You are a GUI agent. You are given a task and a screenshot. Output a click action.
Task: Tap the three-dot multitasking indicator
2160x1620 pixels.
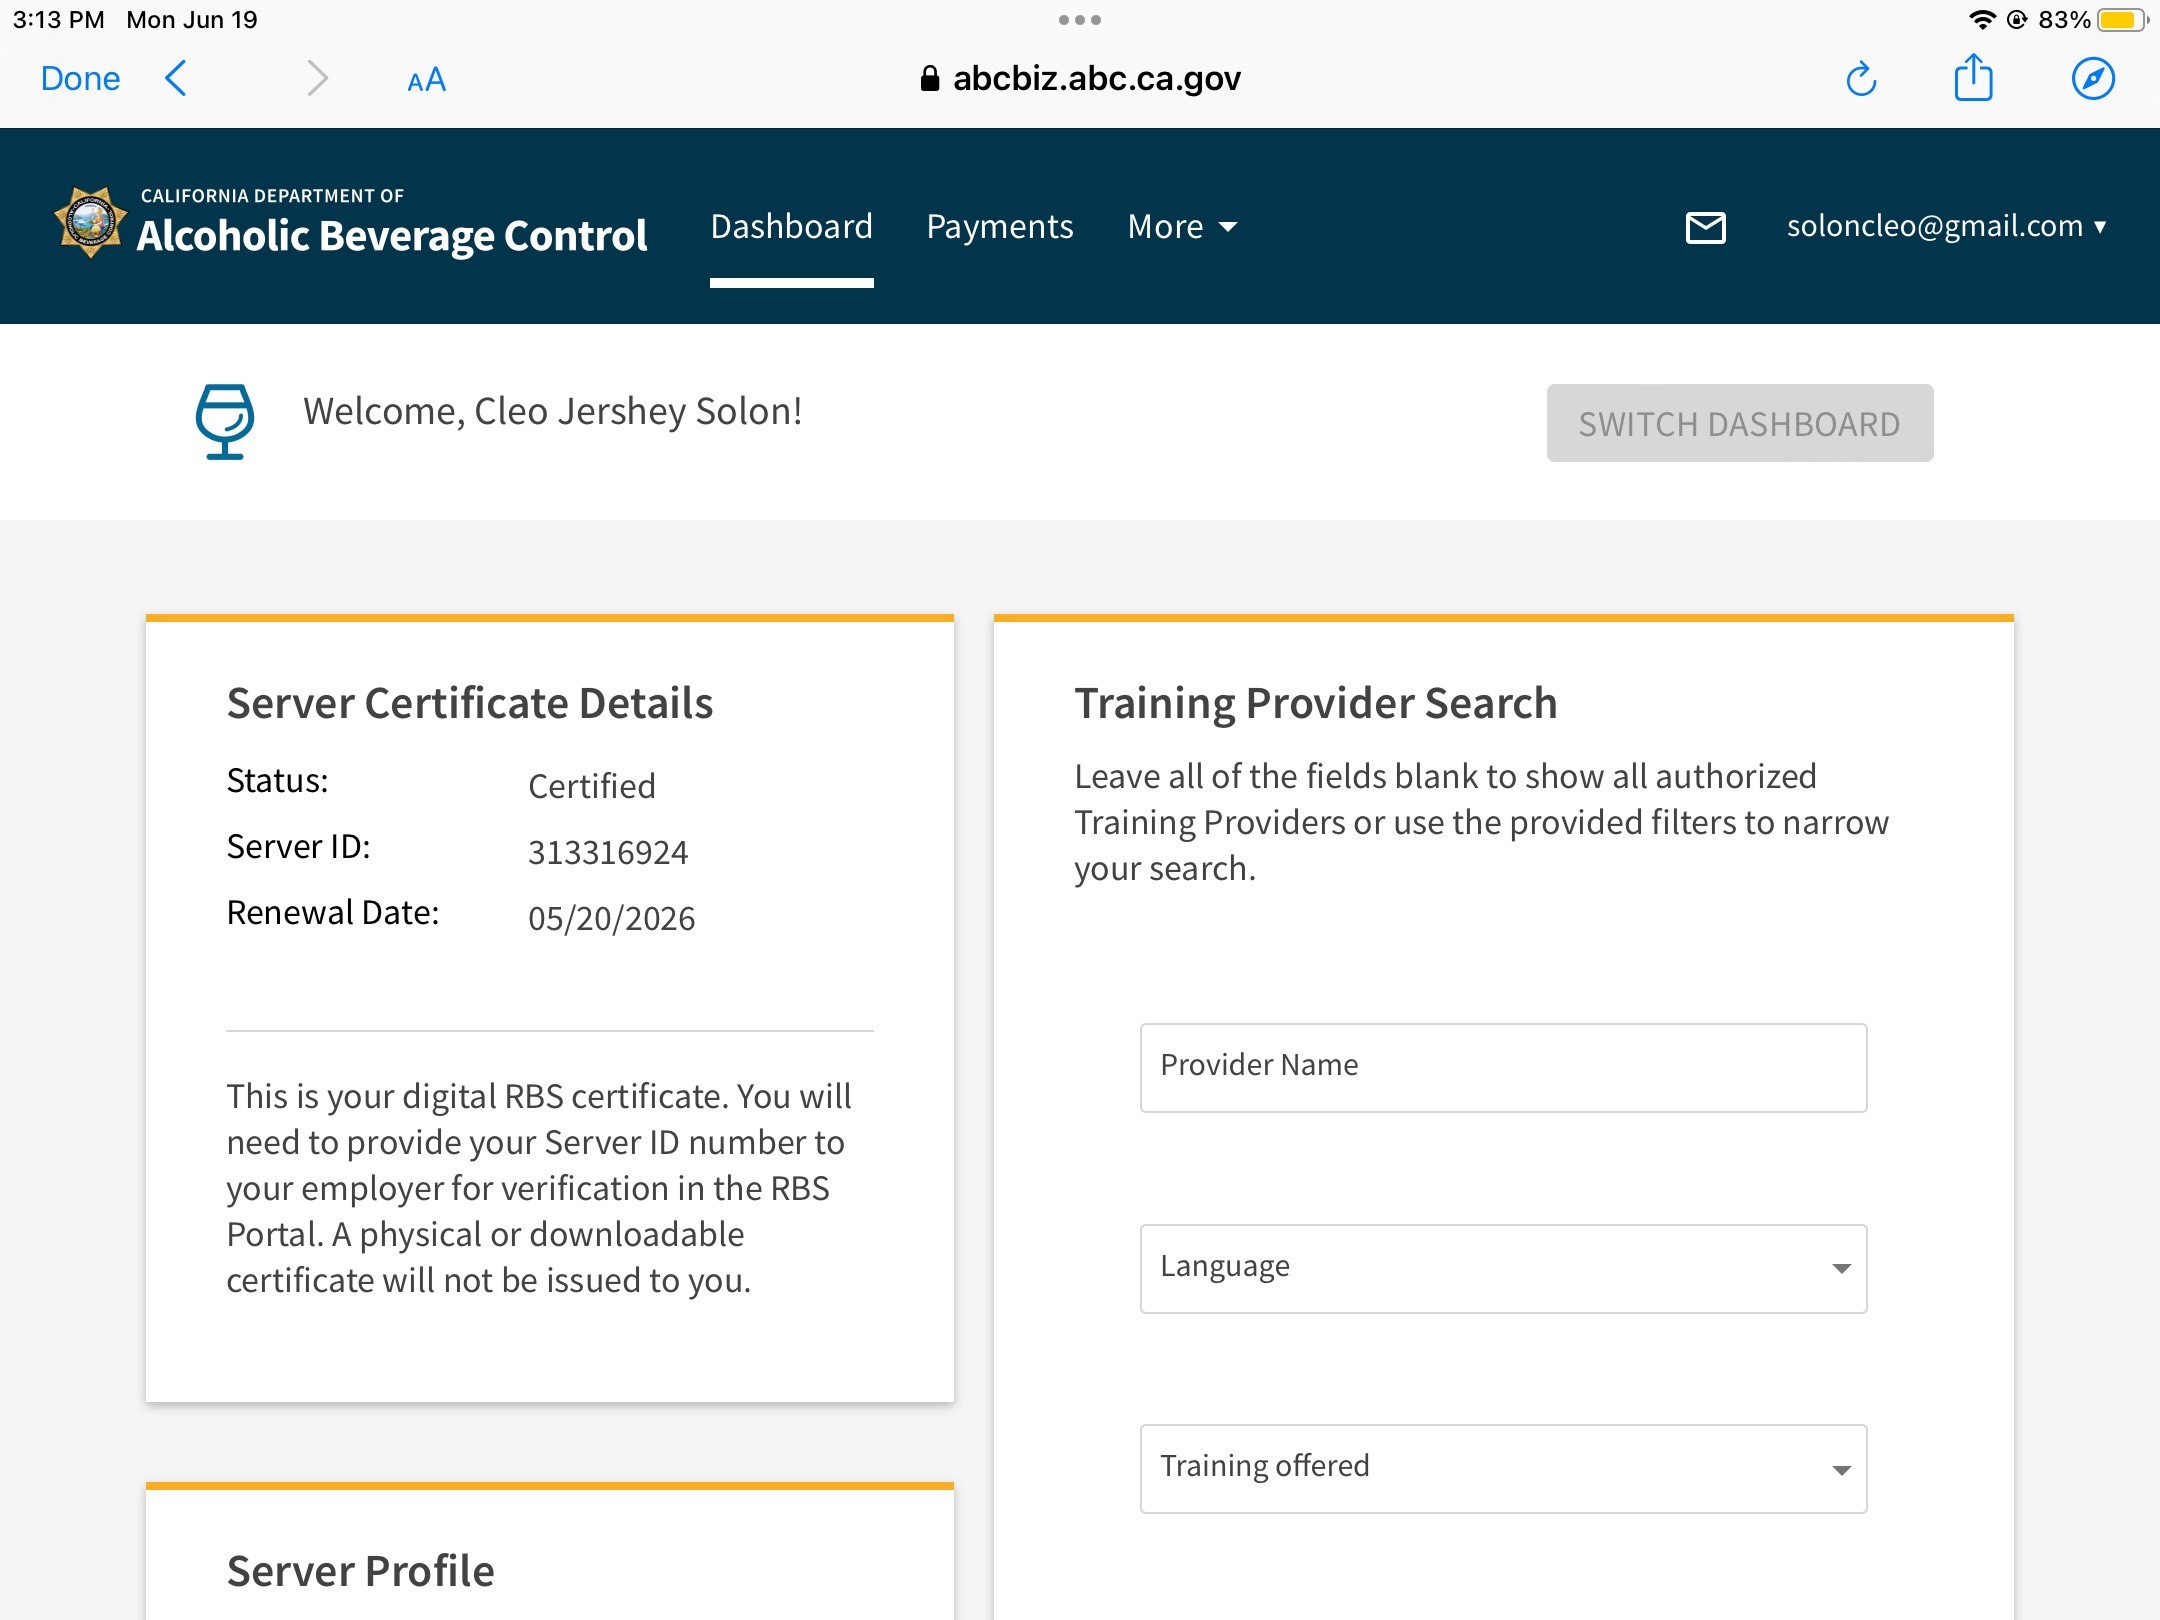click(1079, 20)
